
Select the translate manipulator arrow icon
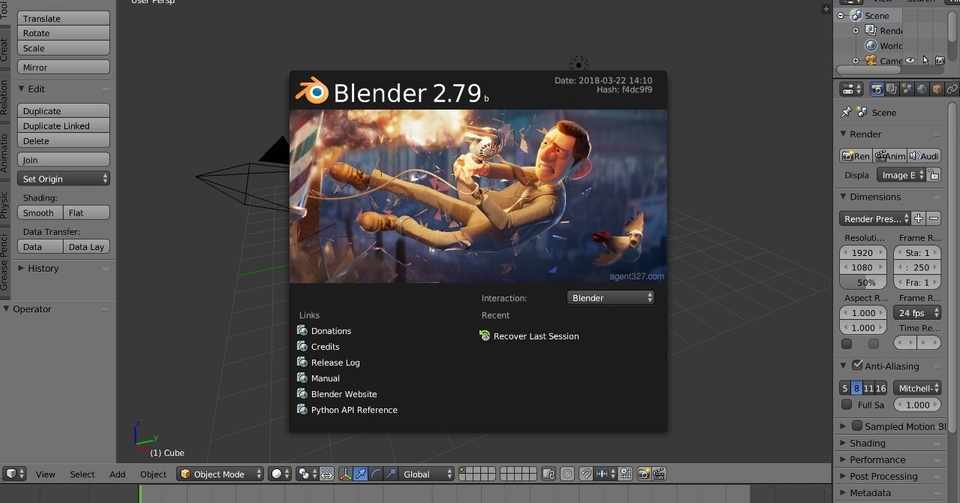click(x=361, y=474)
